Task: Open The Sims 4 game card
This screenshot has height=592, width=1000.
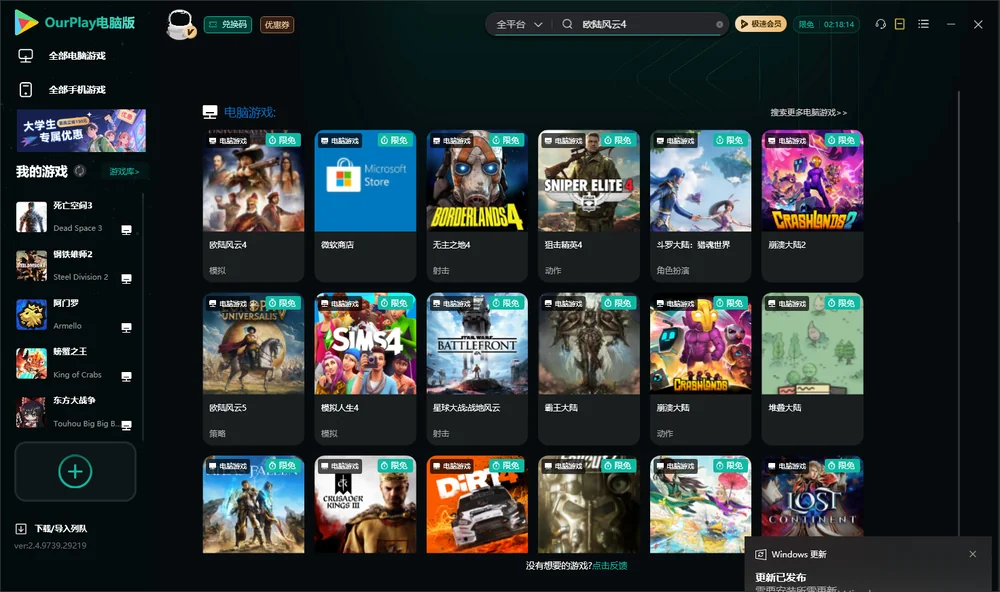Action: (x=365, y=369)
